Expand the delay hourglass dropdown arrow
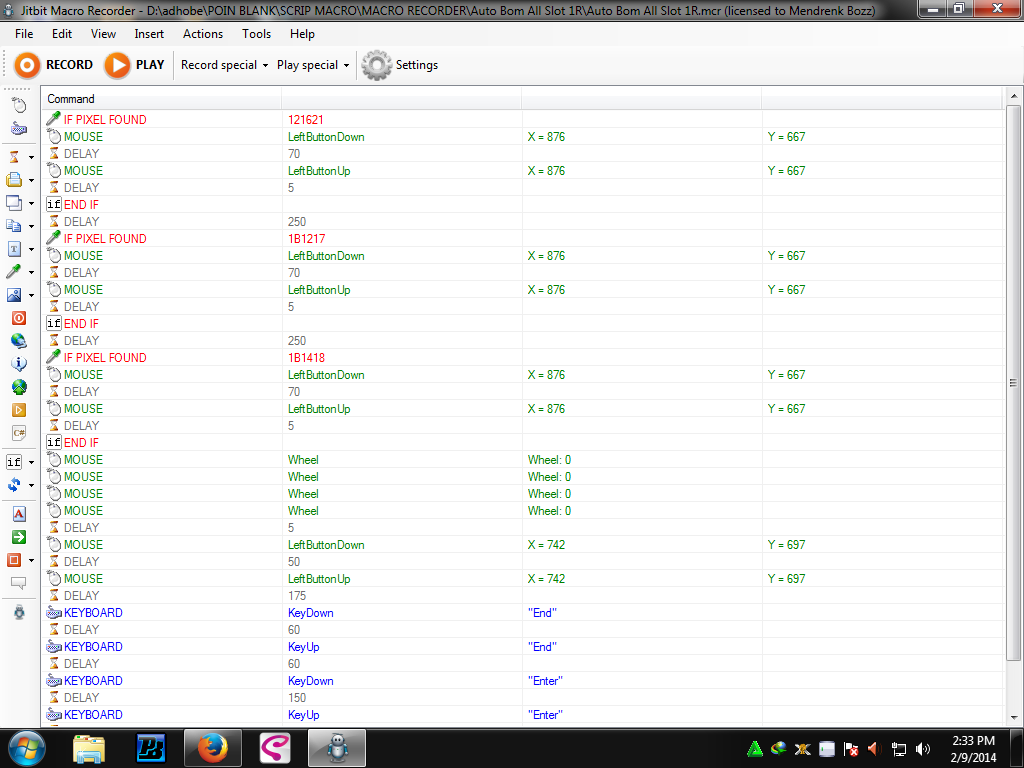This screenshot has width=1024, height=768. coord(31,157)
